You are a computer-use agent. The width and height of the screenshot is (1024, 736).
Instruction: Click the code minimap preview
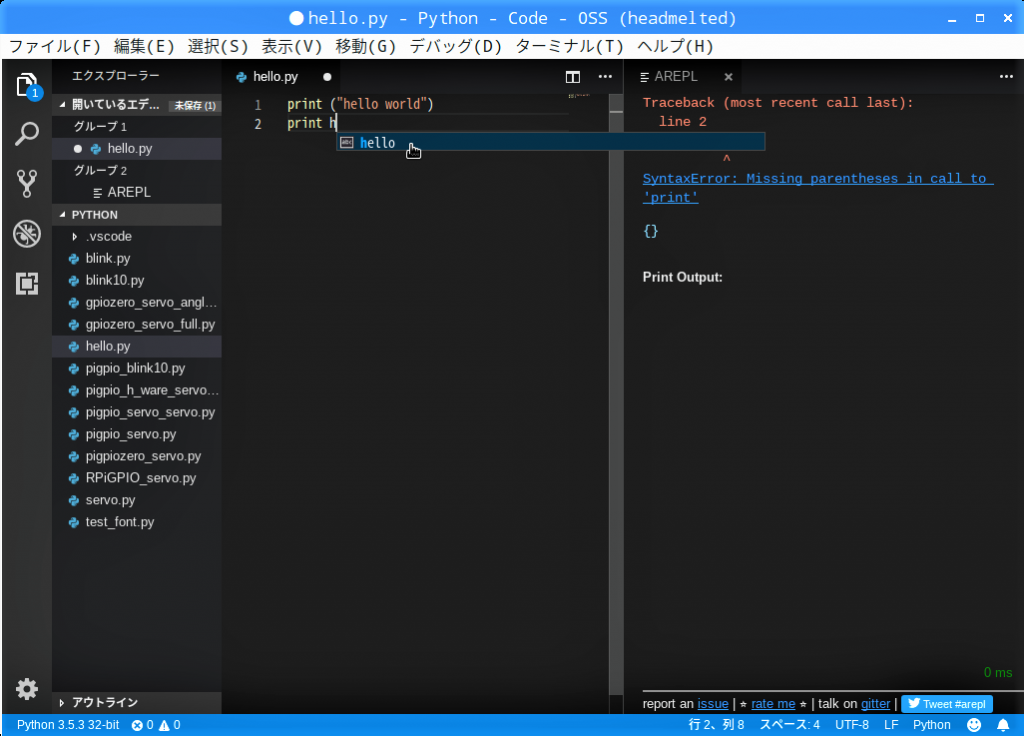[579, 96]
